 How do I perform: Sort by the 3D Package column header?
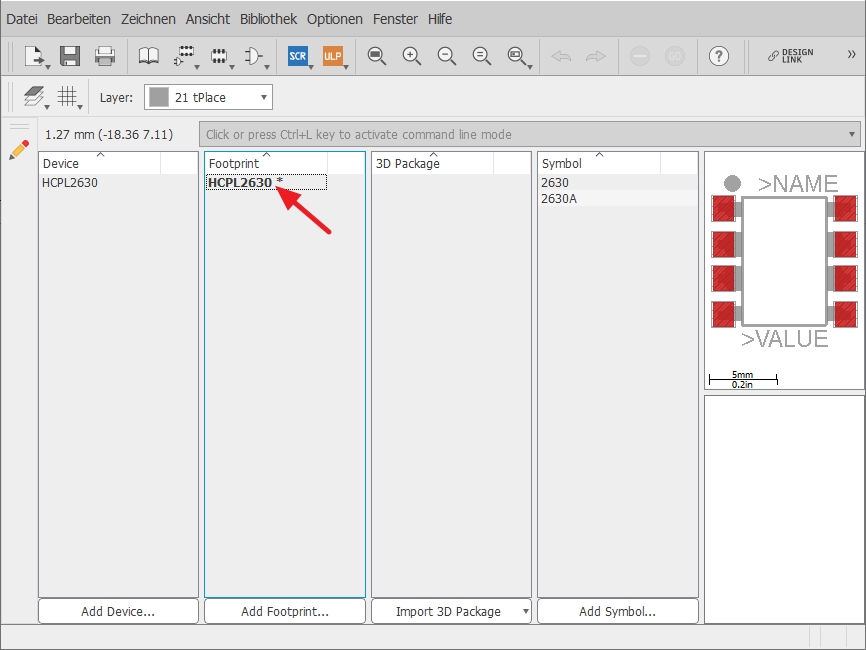432,163
